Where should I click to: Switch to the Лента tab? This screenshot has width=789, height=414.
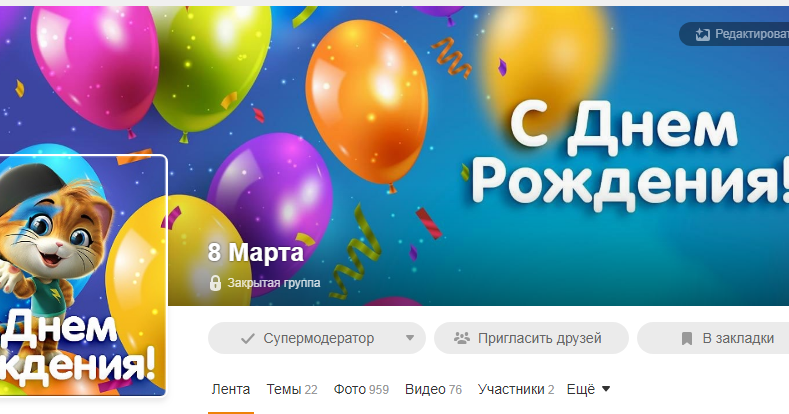tap(231, 389)
